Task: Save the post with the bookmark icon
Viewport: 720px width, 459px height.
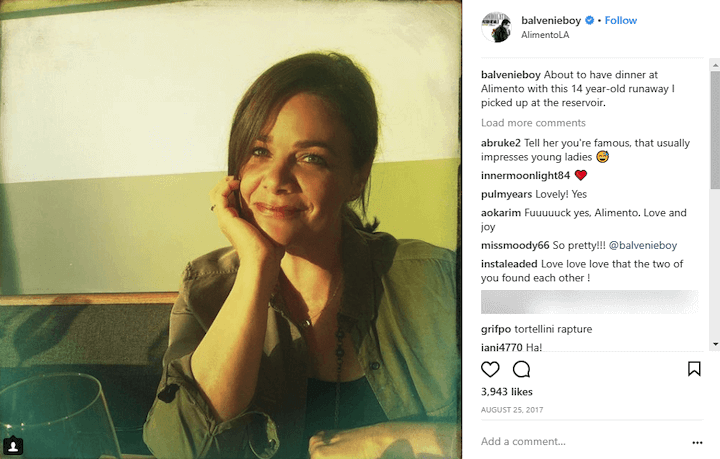Action: 694,369
